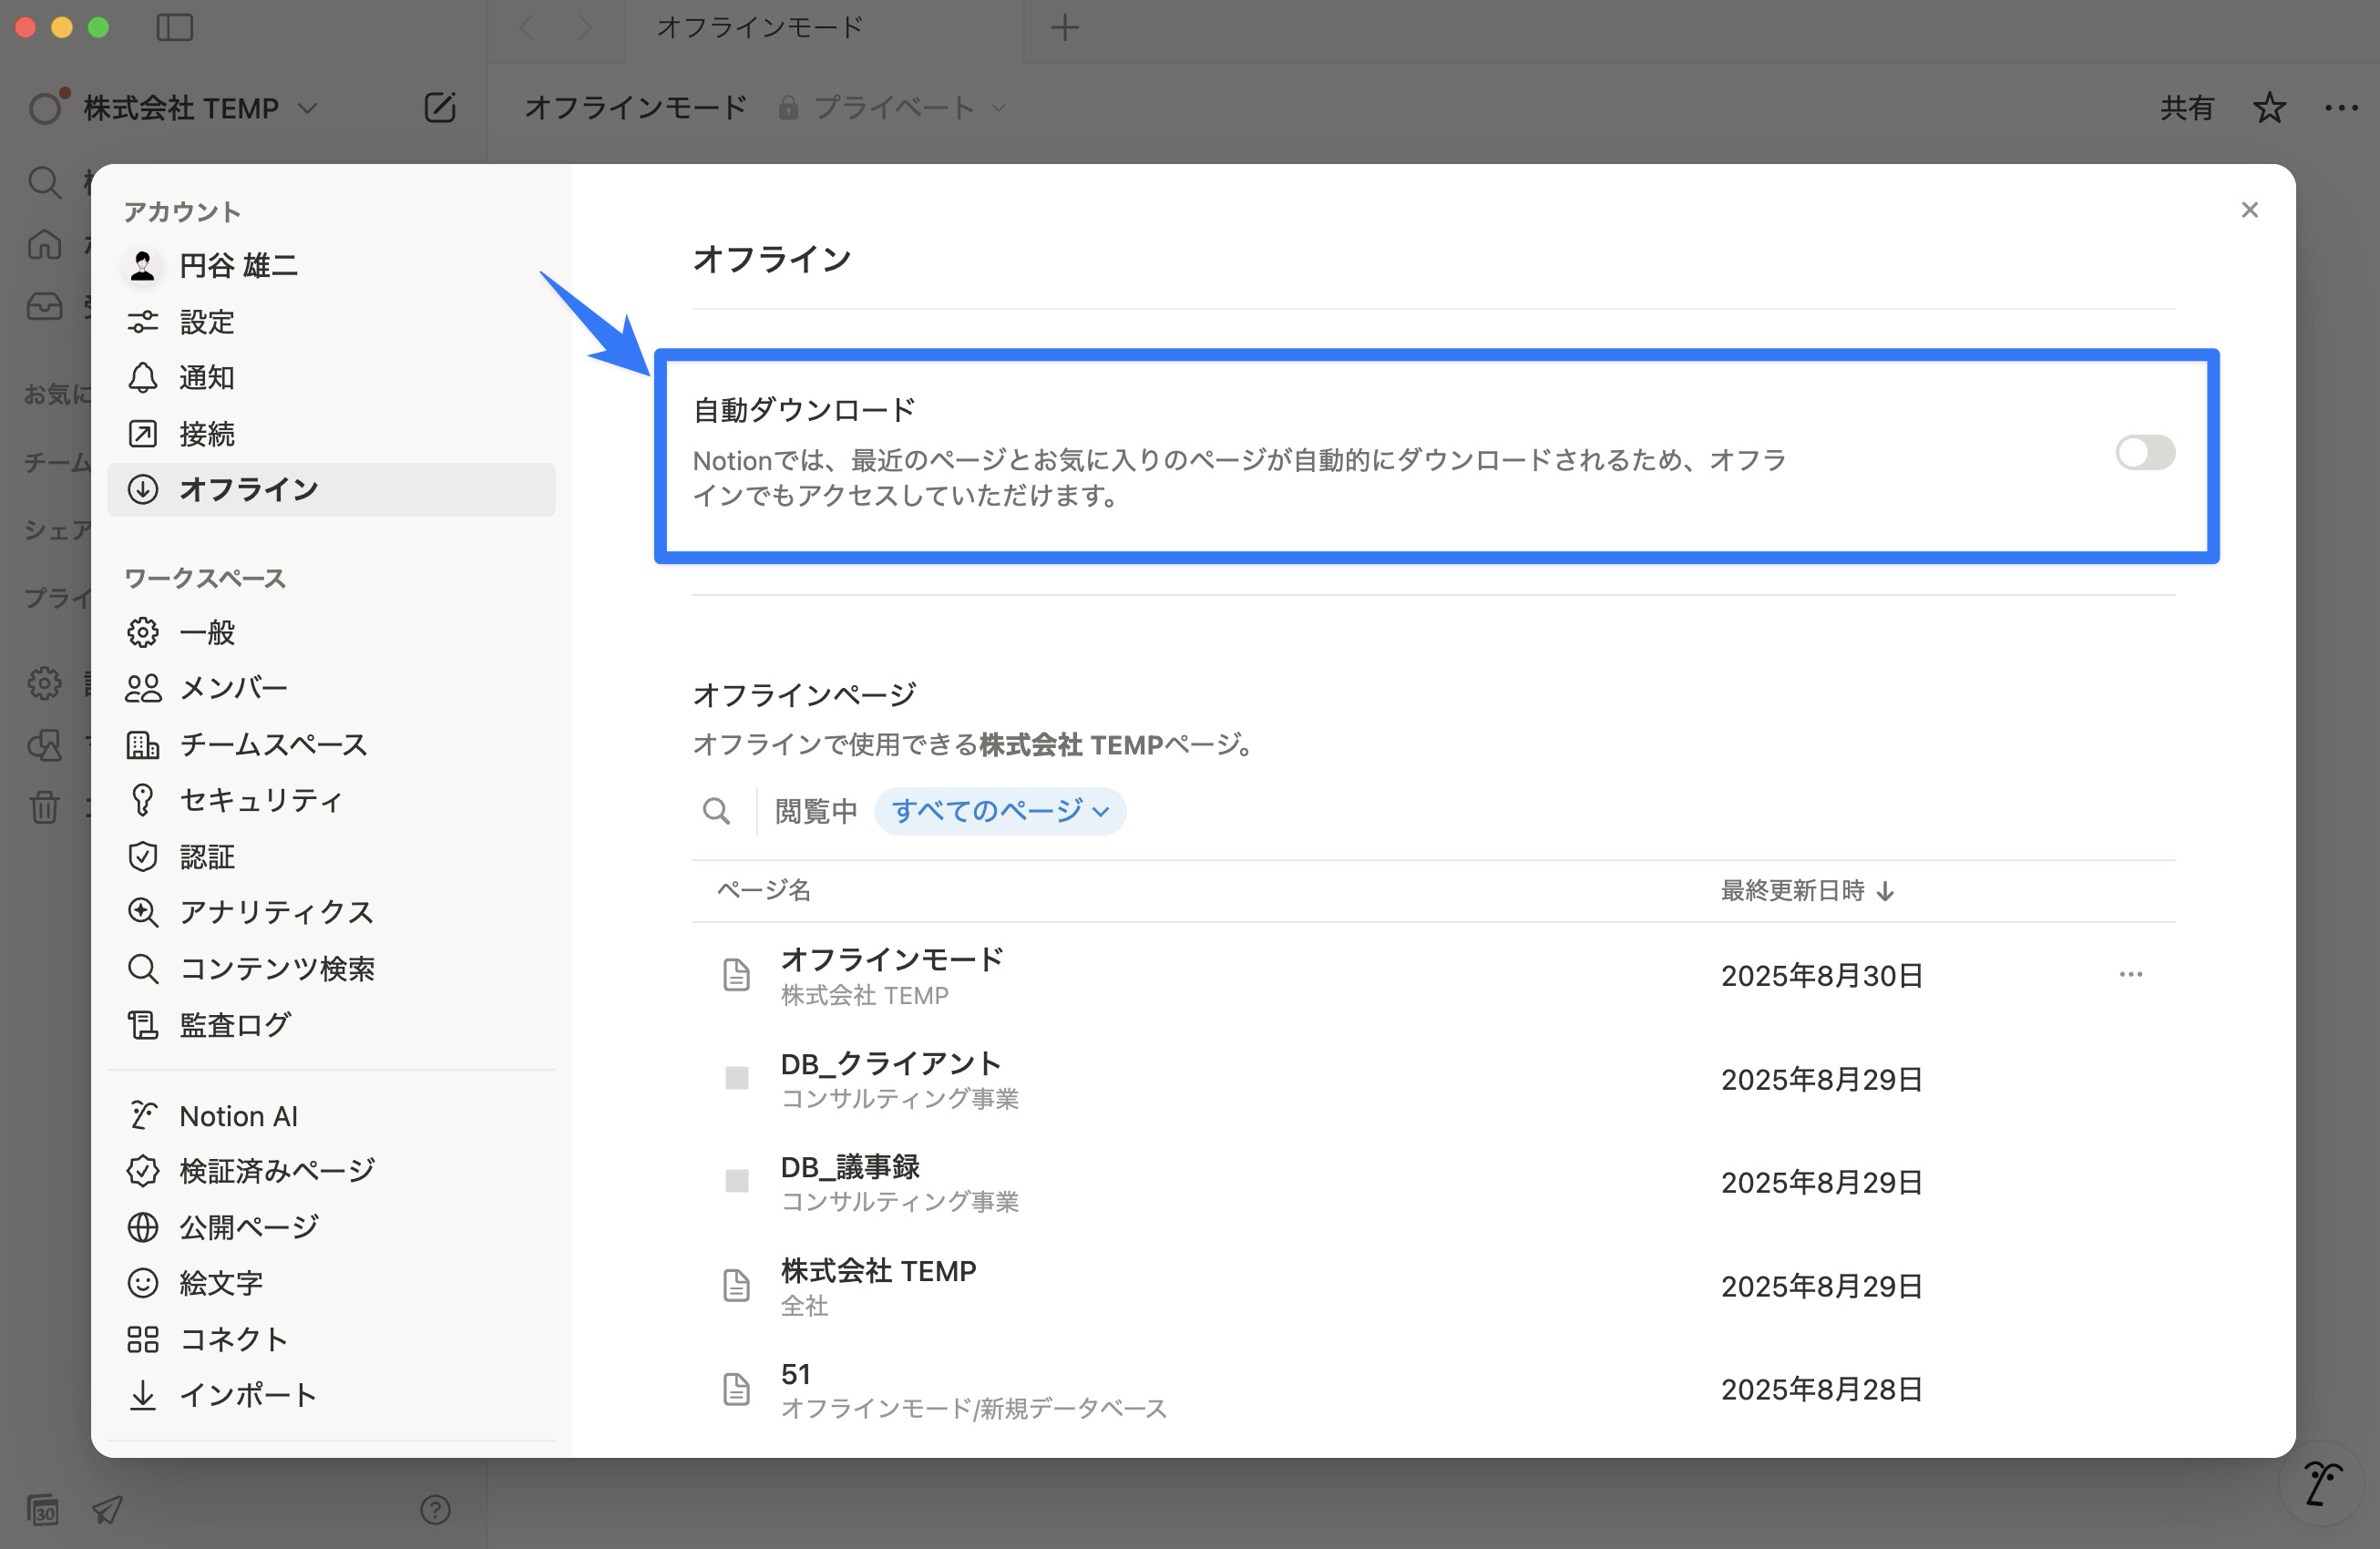Open インポート import settings
2380x1549 pixels.
click(331, 1395)
